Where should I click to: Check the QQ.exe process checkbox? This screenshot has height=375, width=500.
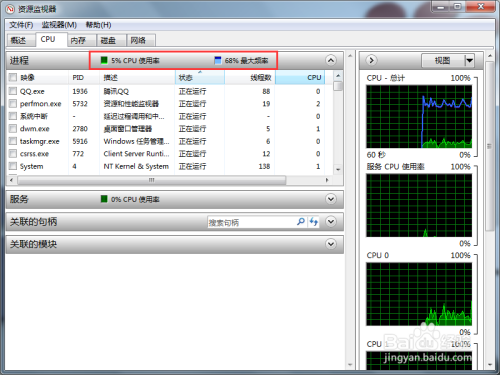(x=13, y=91)
